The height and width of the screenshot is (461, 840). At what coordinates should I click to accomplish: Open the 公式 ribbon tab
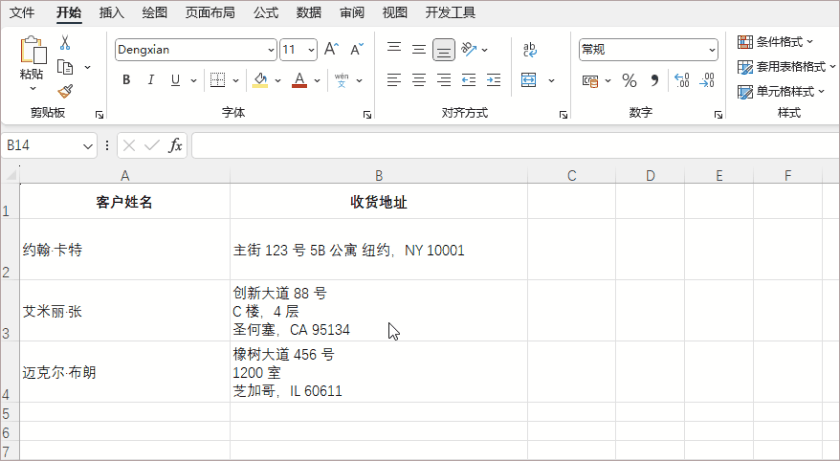[266, 13]
